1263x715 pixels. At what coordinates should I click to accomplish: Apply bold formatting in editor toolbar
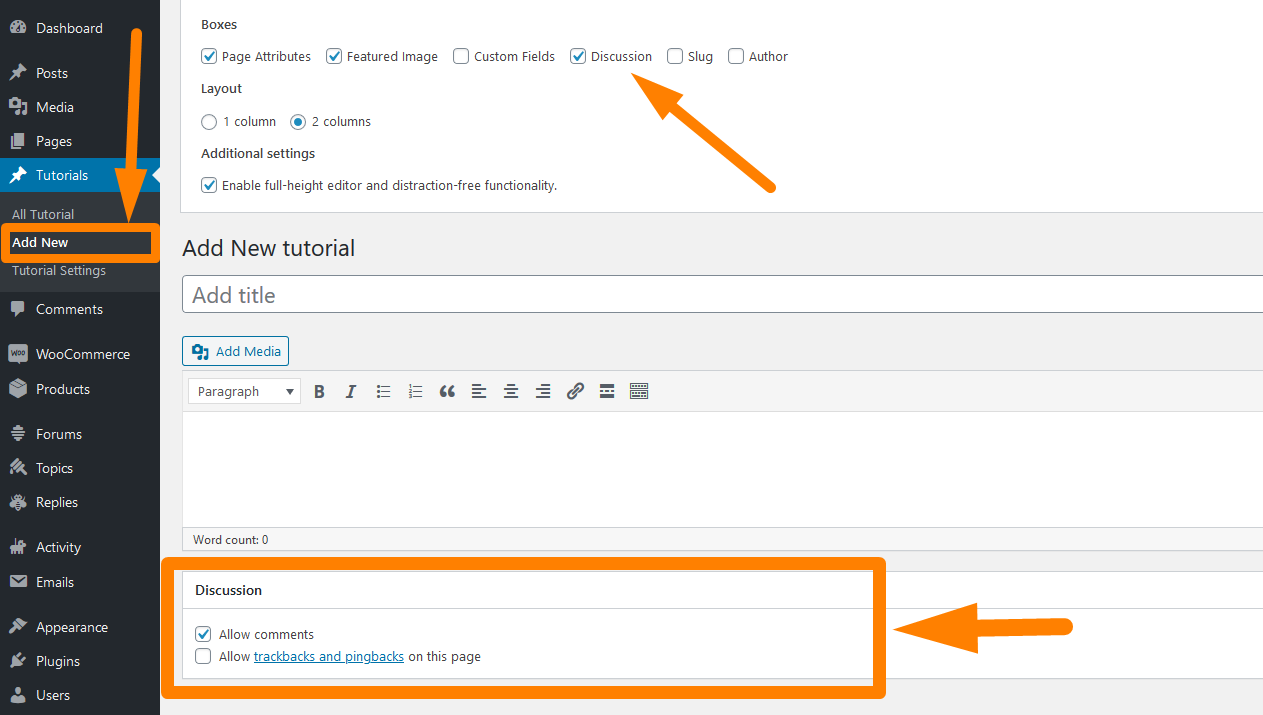click(319, 392)
